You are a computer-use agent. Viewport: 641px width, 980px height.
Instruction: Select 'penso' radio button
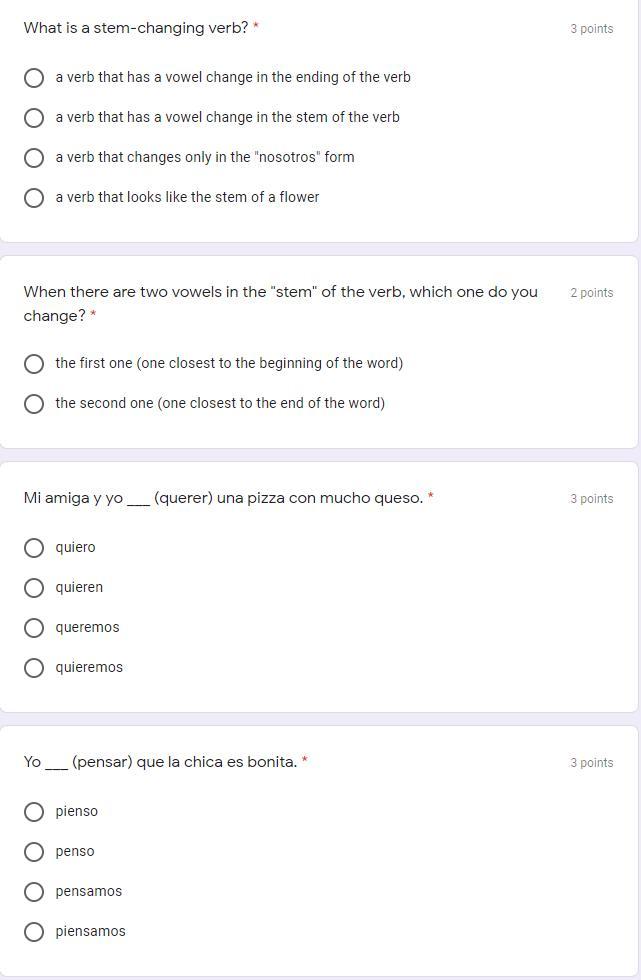[x=34, y=852]
